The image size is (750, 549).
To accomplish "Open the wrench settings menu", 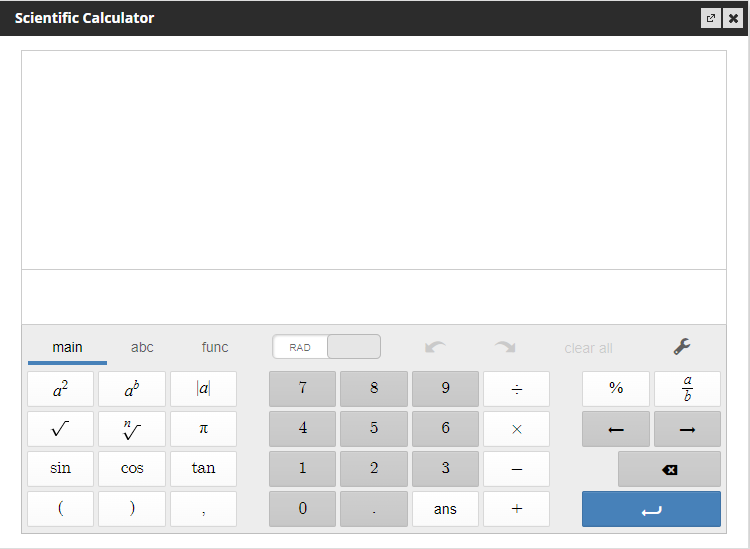I will tap(682, 347).
